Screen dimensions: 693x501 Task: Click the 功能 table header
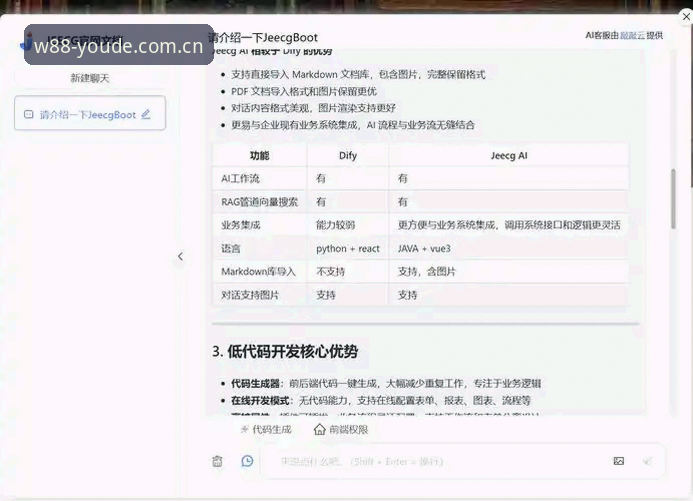pos(259,156)
